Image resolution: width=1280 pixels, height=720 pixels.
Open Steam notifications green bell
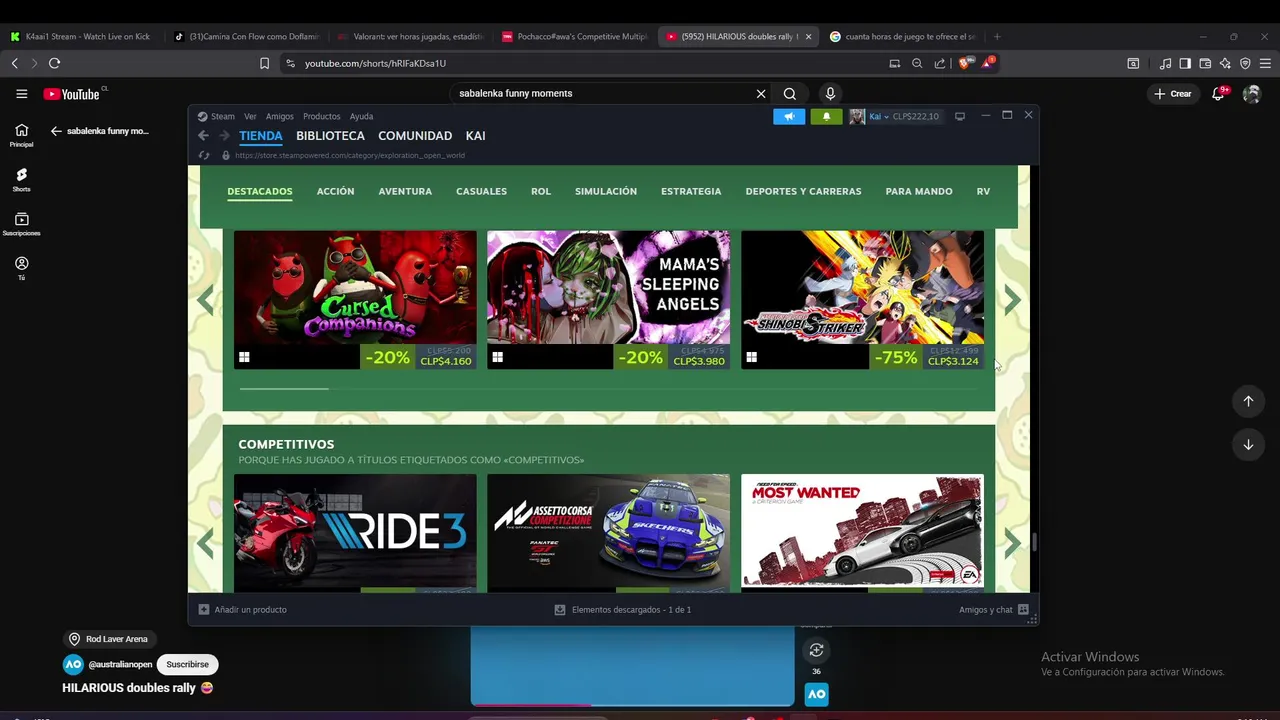(826, 116)
